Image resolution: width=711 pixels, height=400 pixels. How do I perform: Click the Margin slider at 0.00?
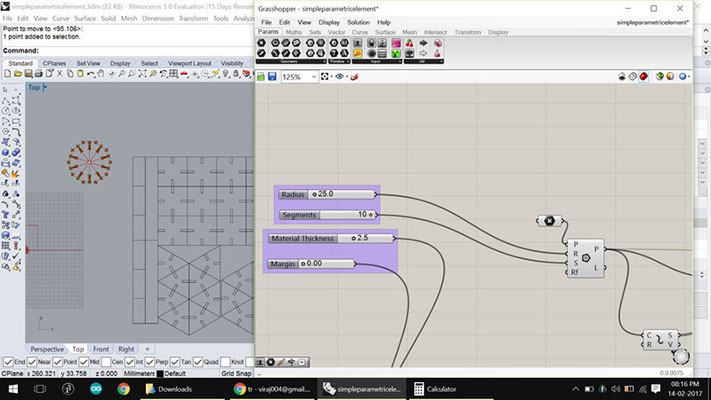[312, 263]
